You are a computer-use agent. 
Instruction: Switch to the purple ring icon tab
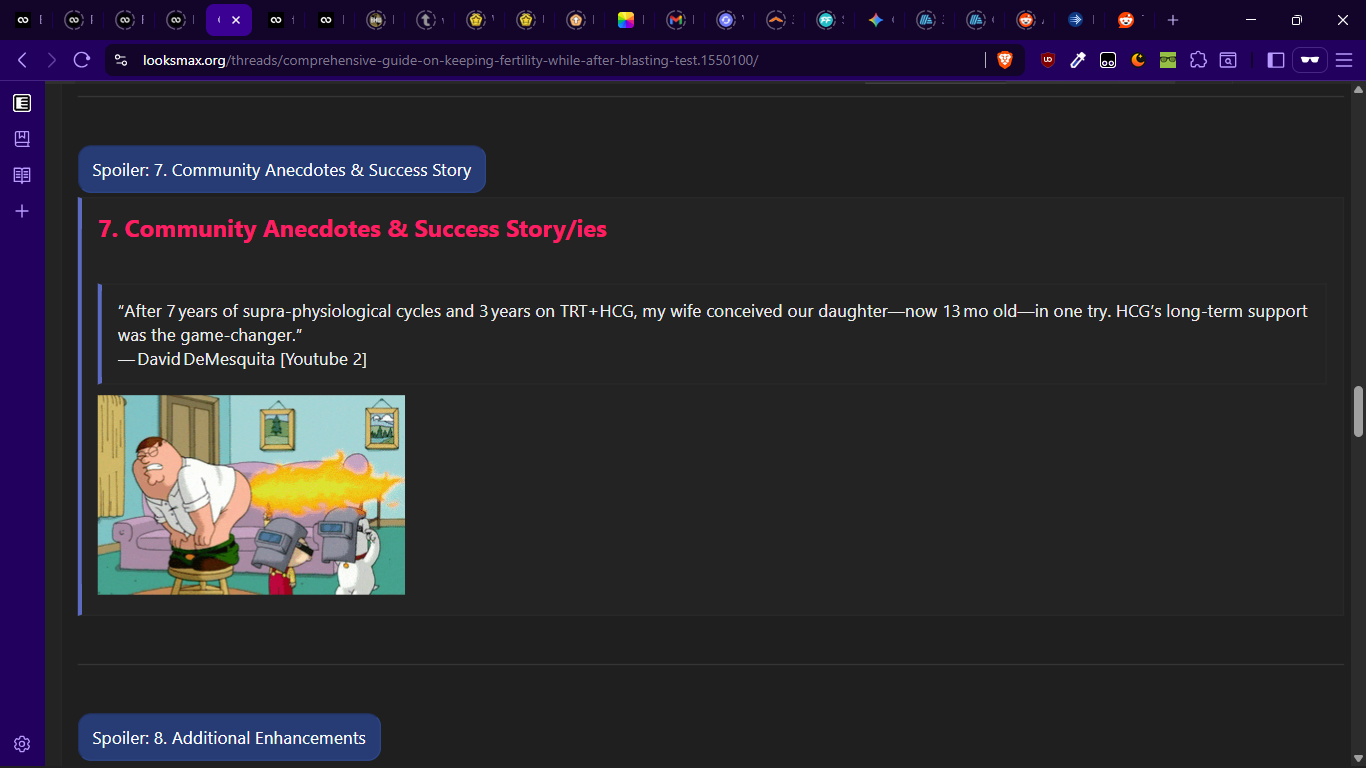click(x=726, y=20)
